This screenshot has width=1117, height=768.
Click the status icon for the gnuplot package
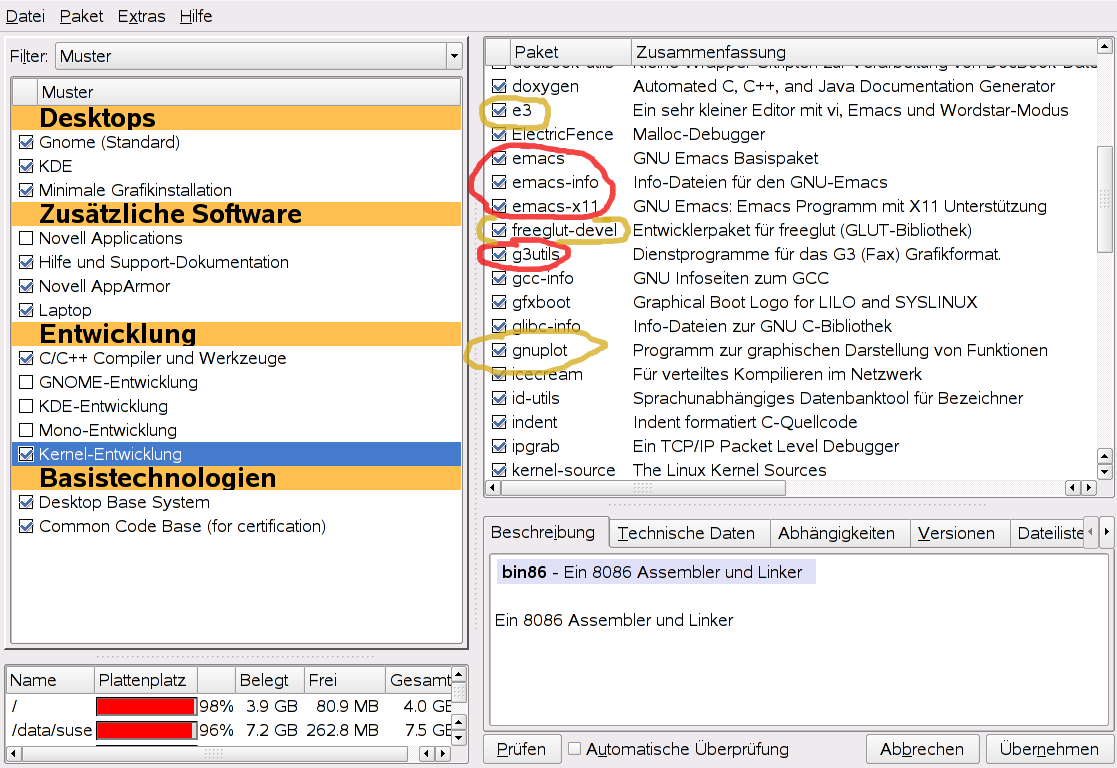[499, 350]
